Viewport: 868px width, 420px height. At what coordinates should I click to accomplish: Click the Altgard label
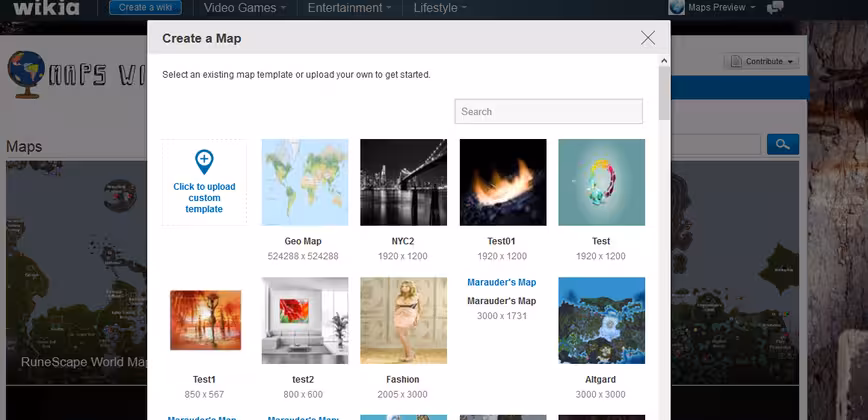601,380
